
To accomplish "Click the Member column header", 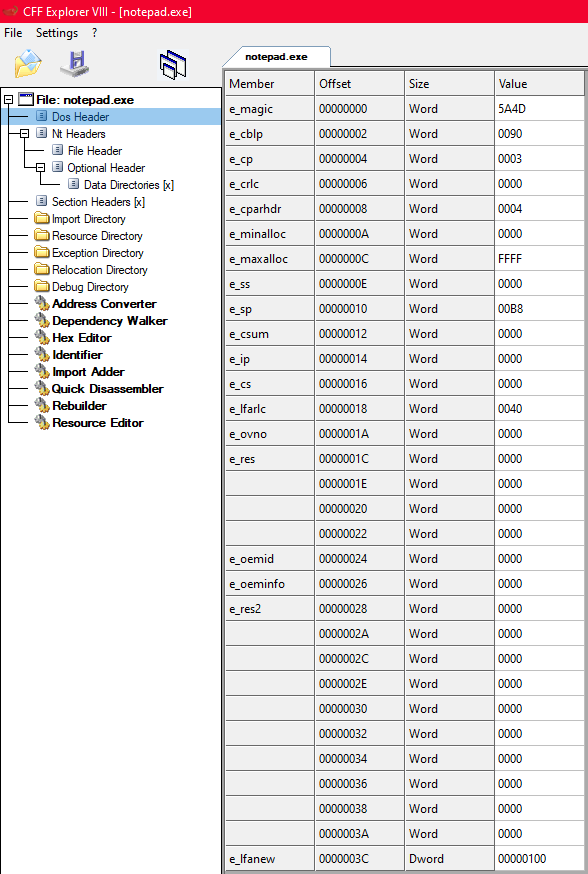I will point(270,84).
